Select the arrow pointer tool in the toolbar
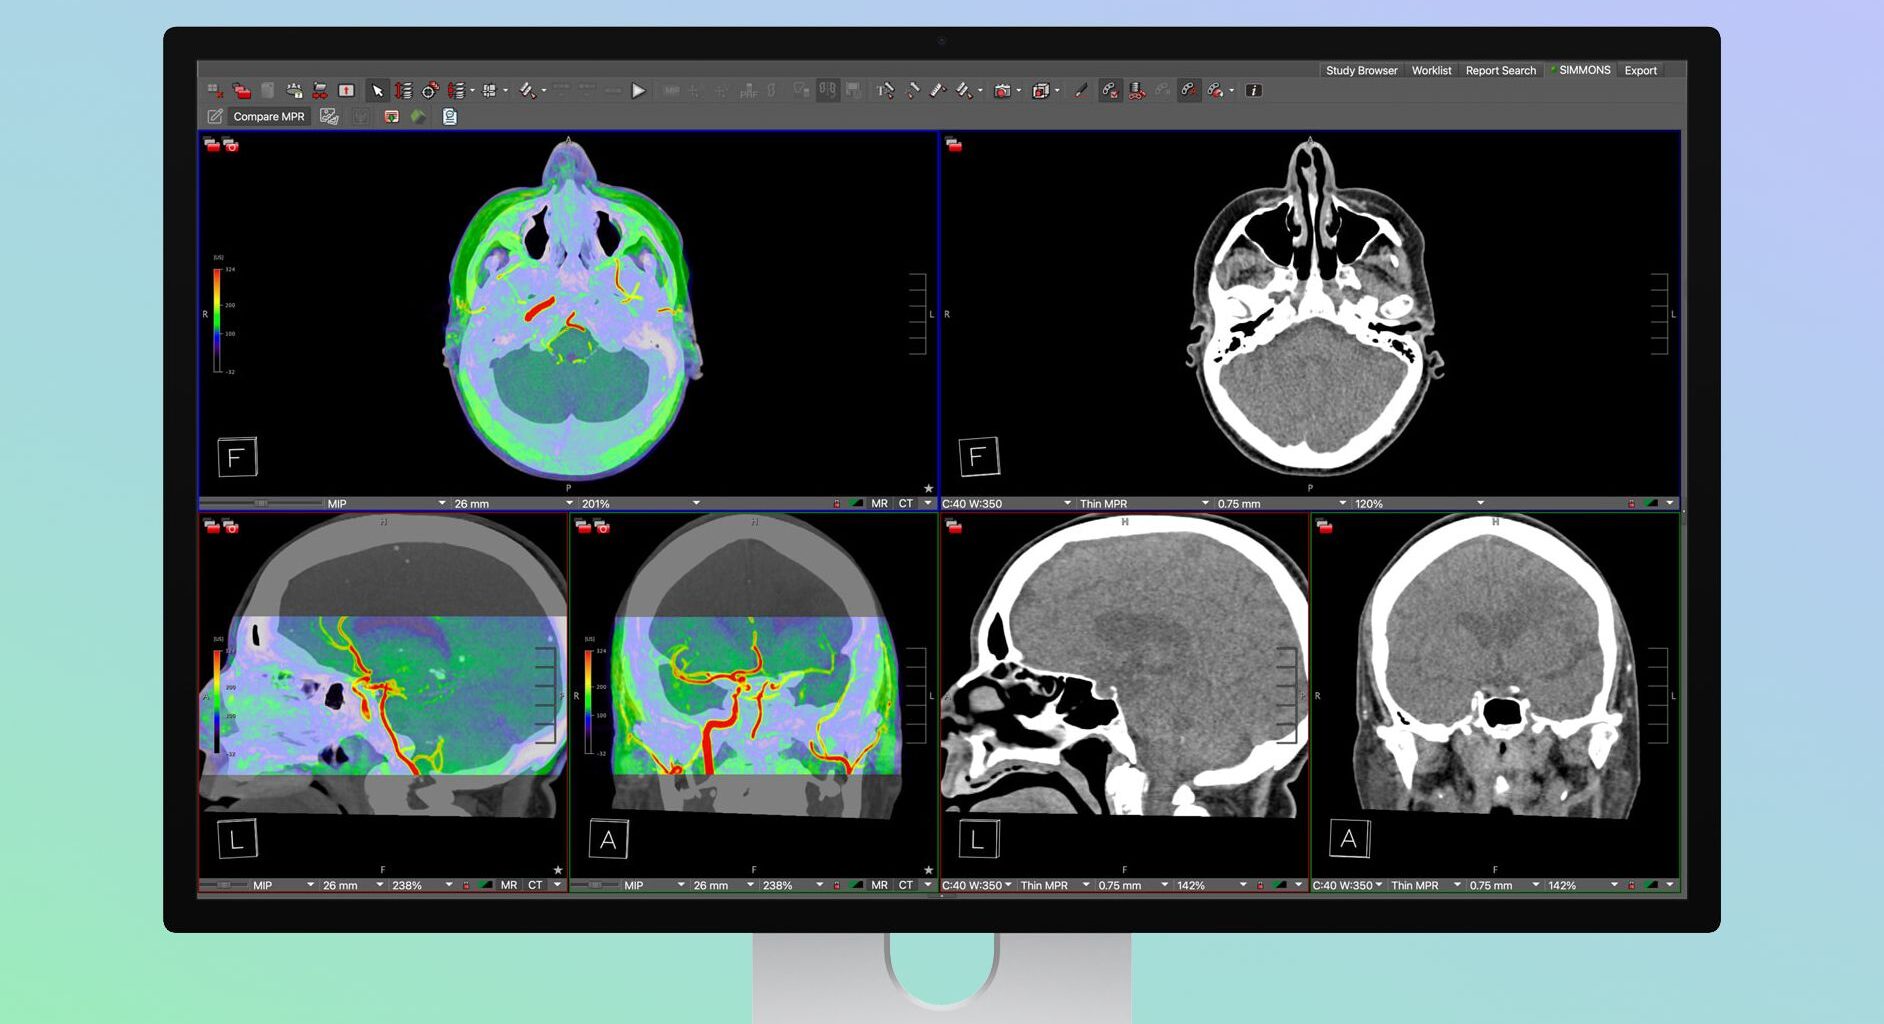The image size is (1884, 1024). tap(377, 90)
